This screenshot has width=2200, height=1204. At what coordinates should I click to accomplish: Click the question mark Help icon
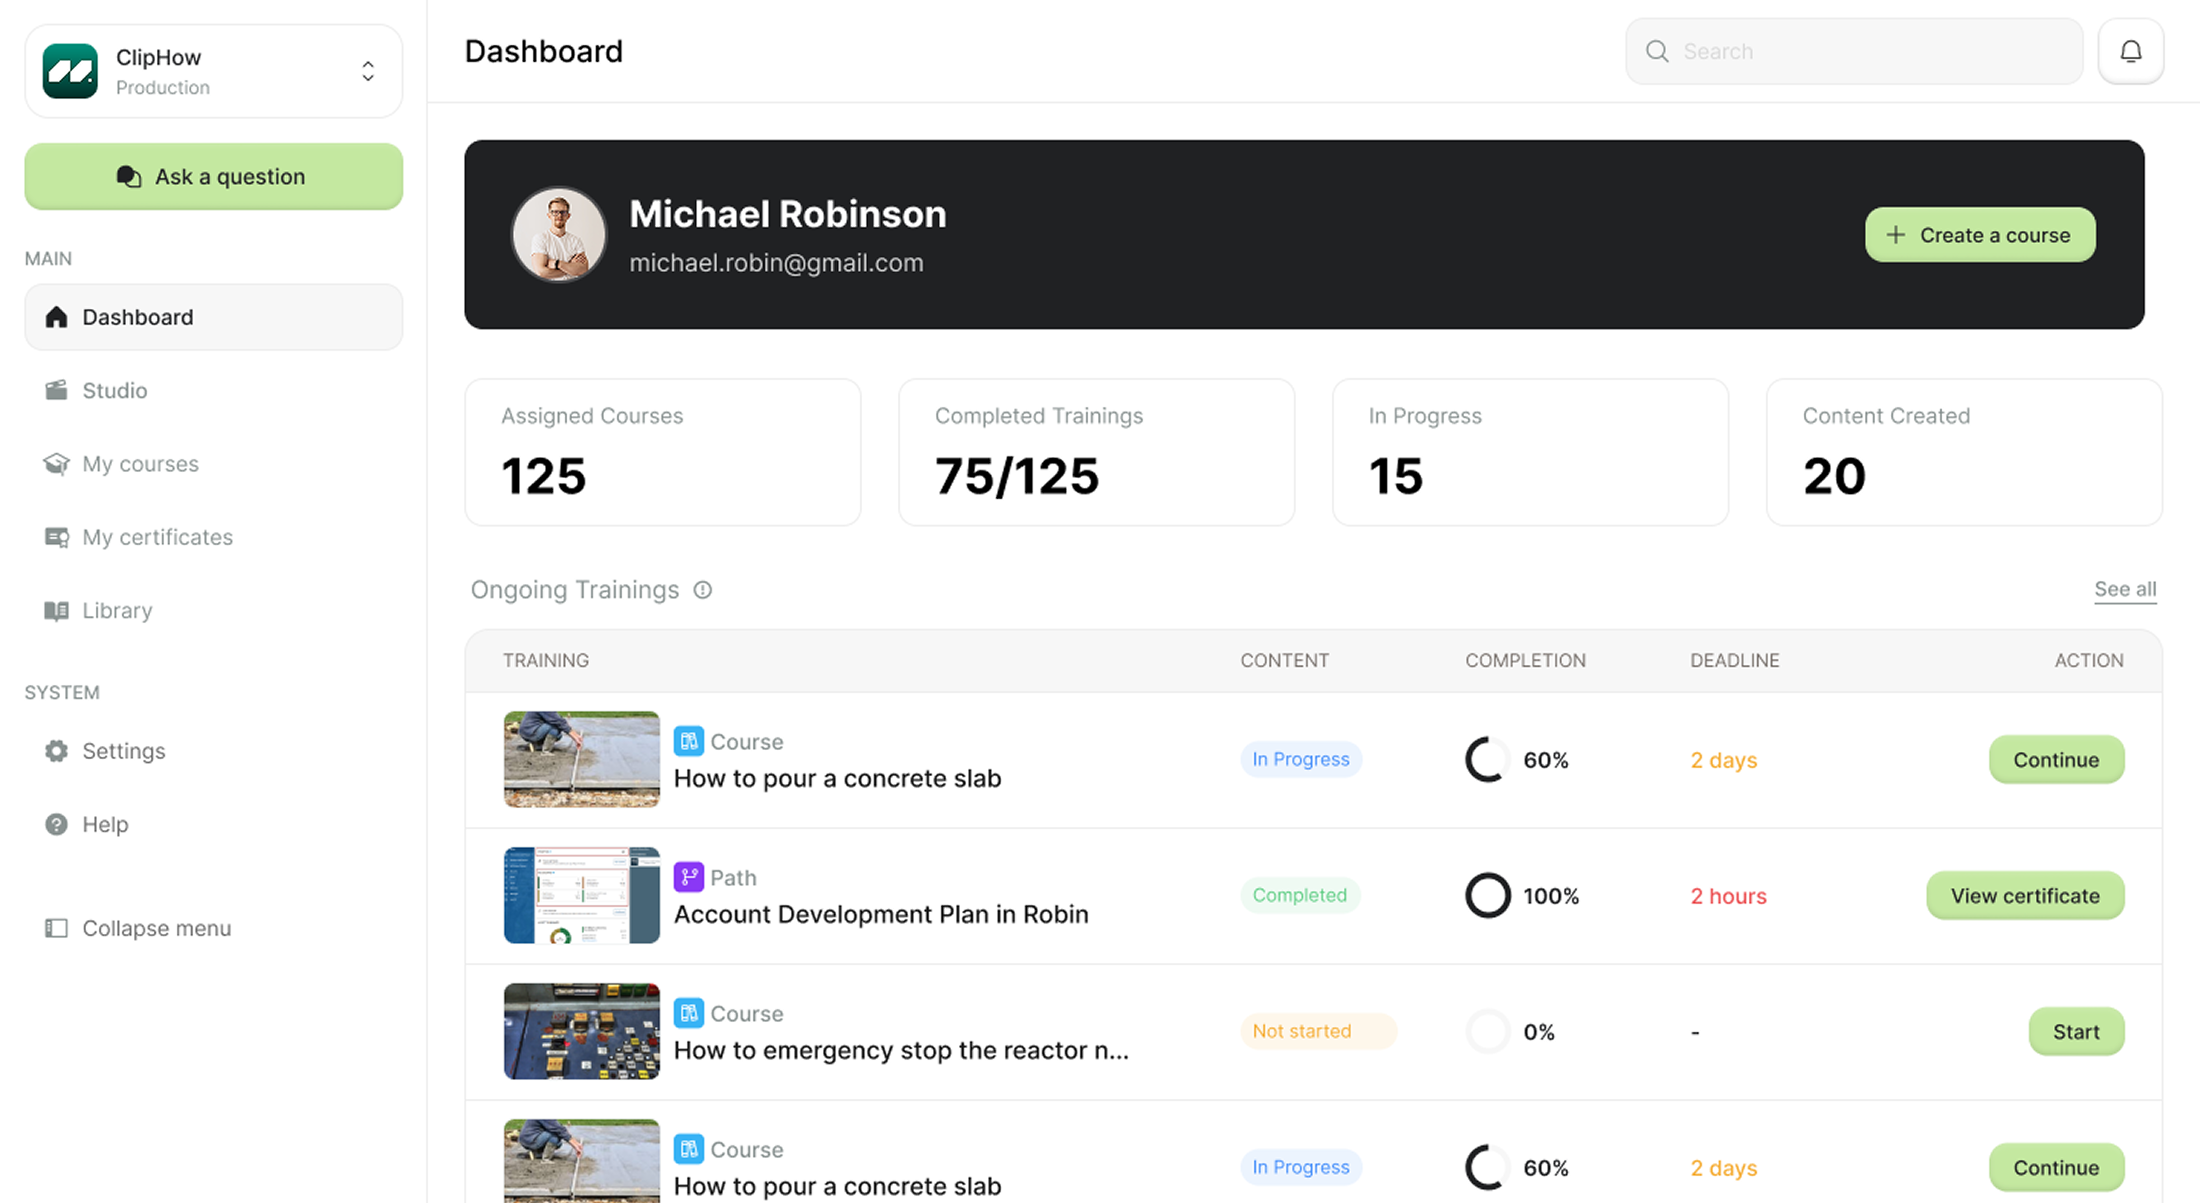click(x=56, y=824)
